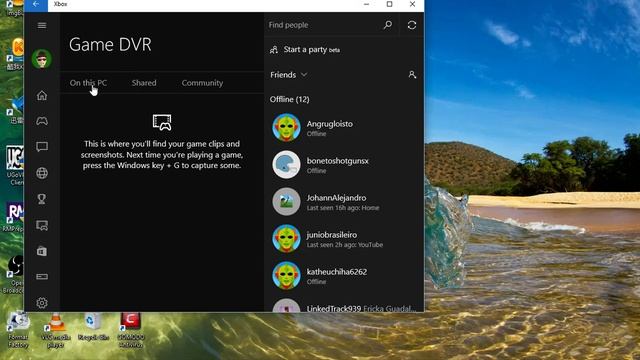
Task: Select friend name Angrugloisto
Action: pyautogui.click(x=329, y=124)
